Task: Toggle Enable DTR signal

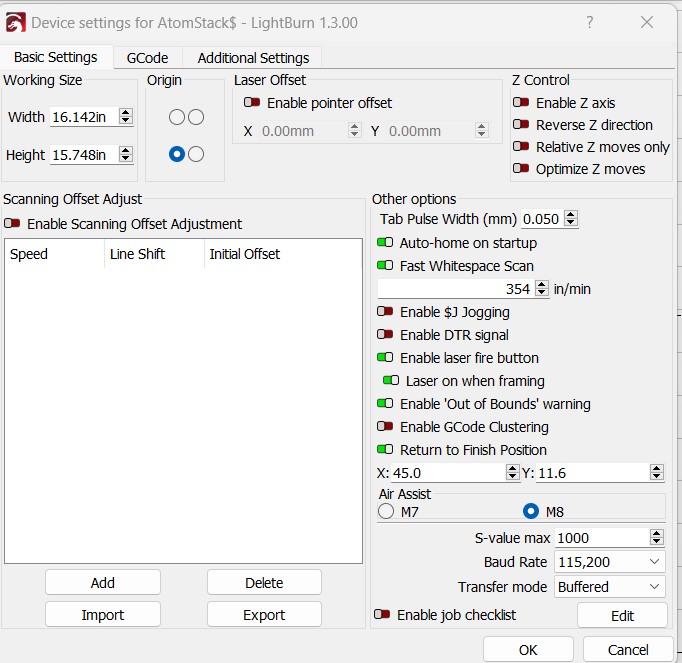Action: pos(385,335)
